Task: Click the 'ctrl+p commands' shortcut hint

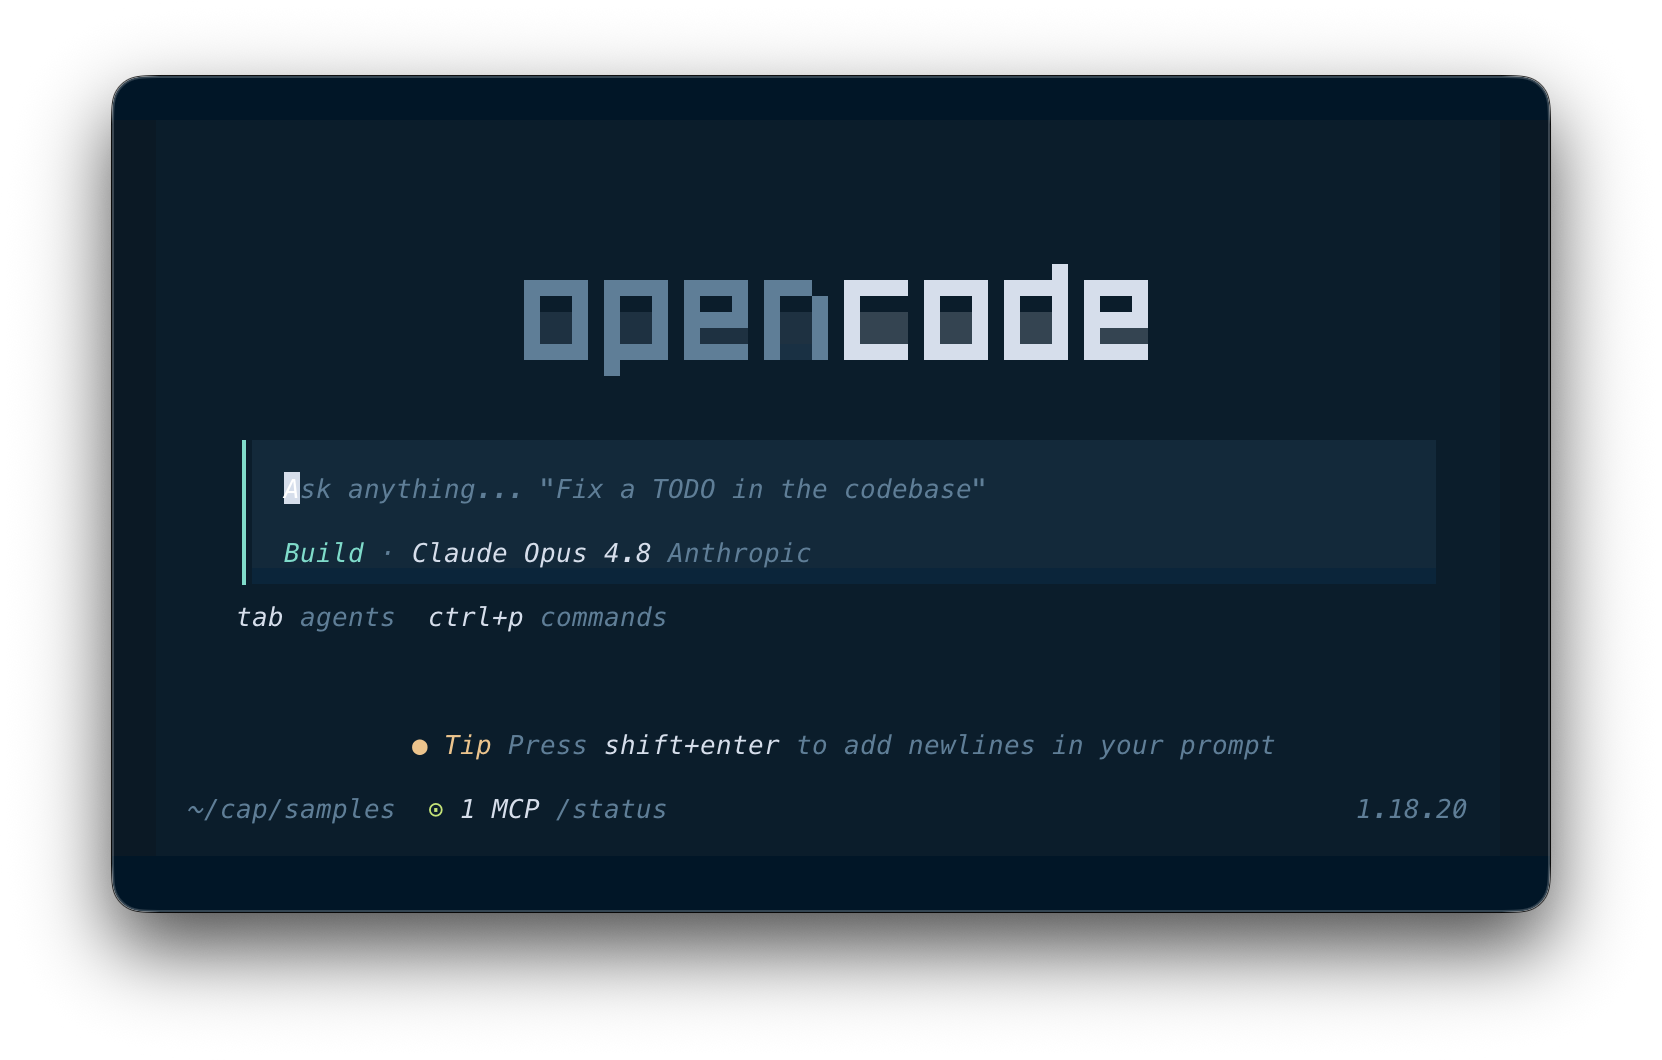Action: pyautogui.click(x=547, y=617)
